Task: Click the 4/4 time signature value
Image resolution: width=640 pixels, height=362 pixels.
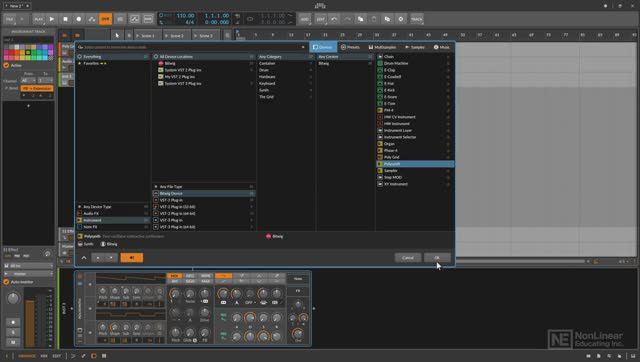Action: 189,22
